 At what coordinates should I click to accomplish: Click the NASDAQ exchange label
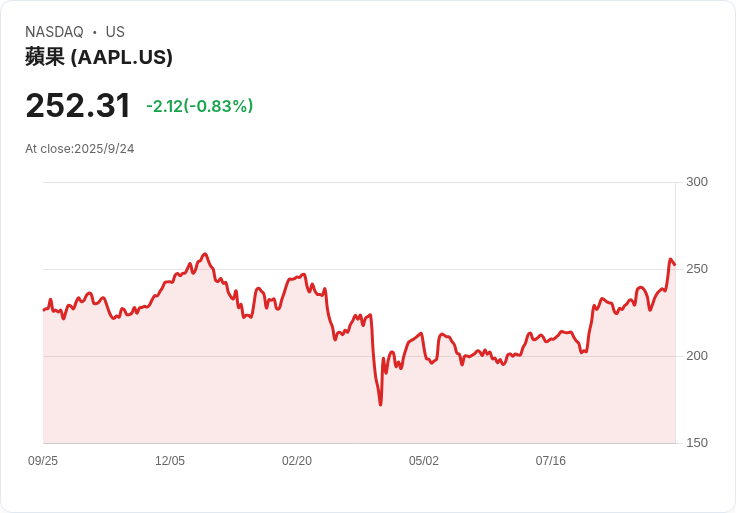(54, 32)
